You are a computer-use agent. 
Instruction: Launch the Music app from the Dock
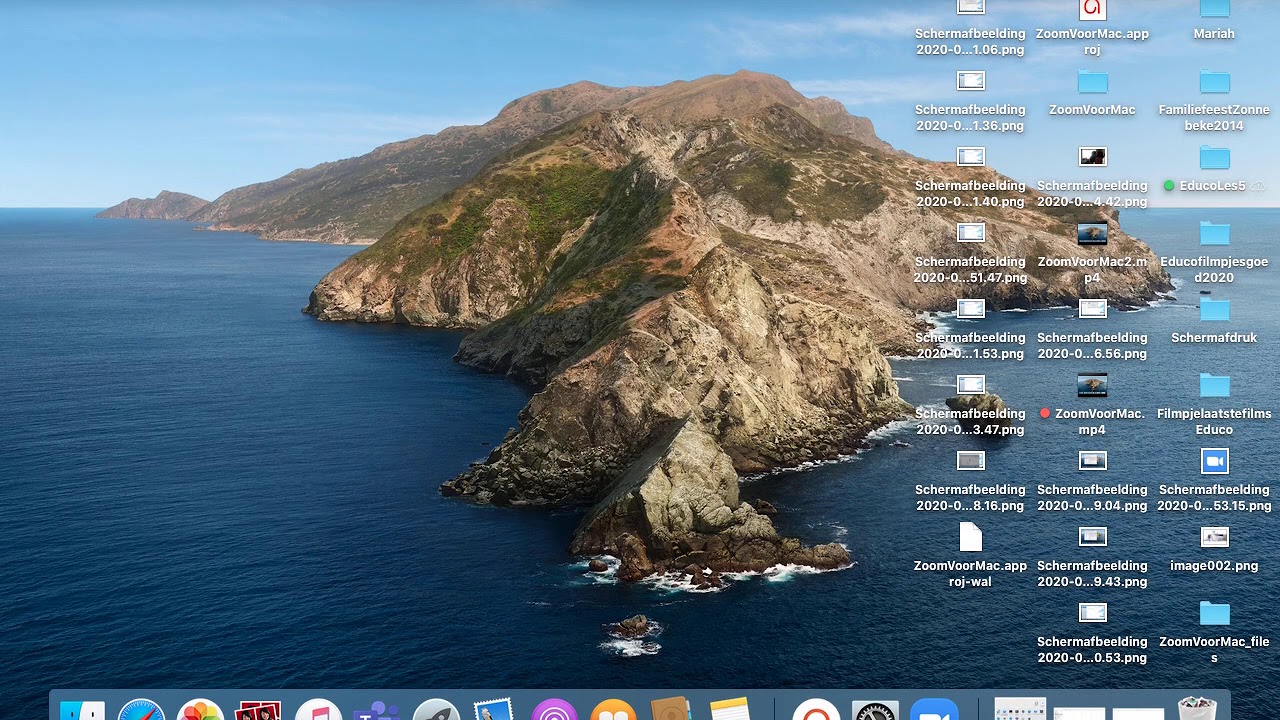(x=318, y=710)
